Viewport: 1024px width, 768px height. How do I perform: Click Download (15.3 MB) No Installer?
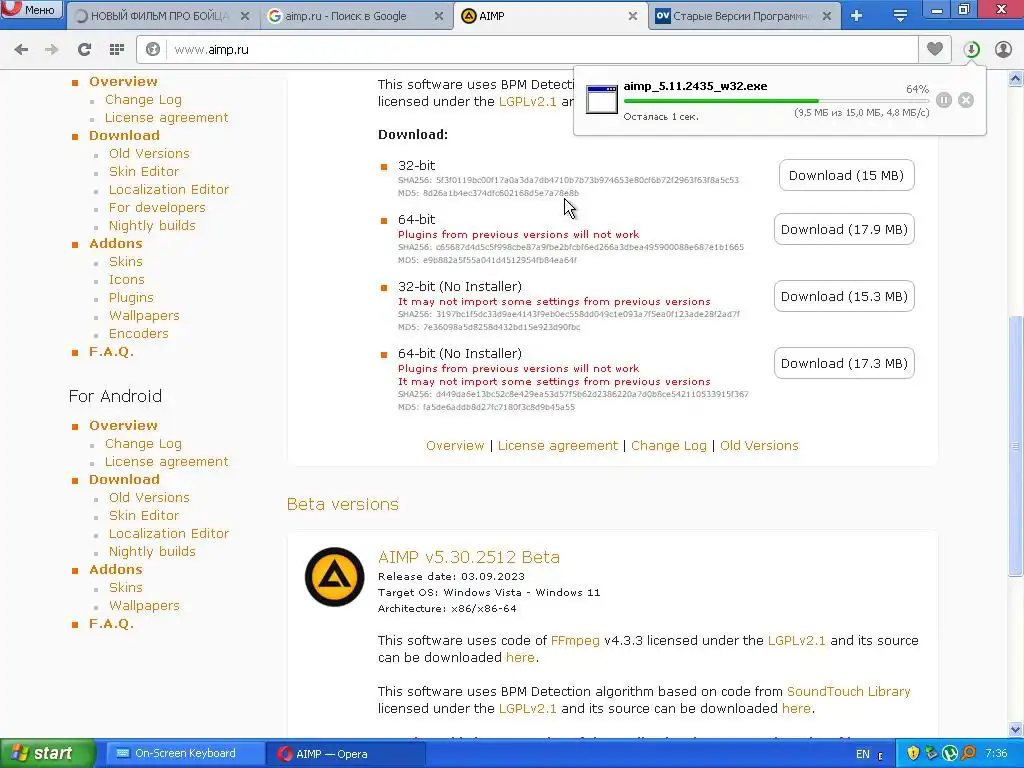click(x=844, y=296)
